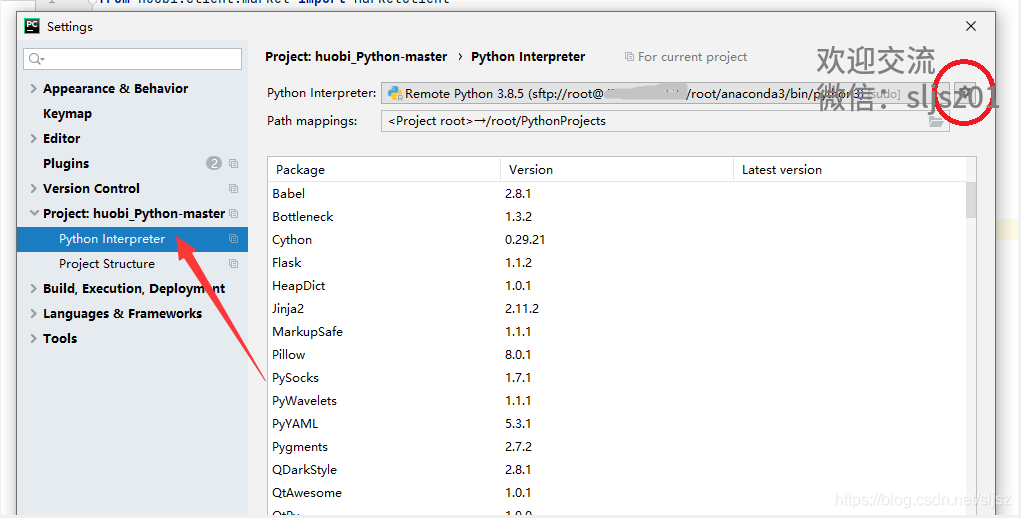Select the PySocks package row

617,377
